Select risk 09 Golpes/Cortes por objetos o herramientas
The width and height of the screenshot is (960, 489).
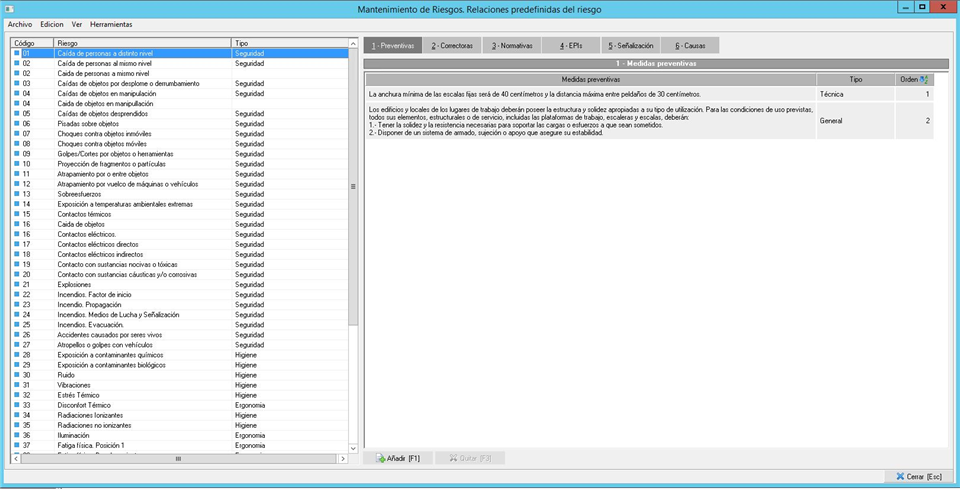[180, 154]
